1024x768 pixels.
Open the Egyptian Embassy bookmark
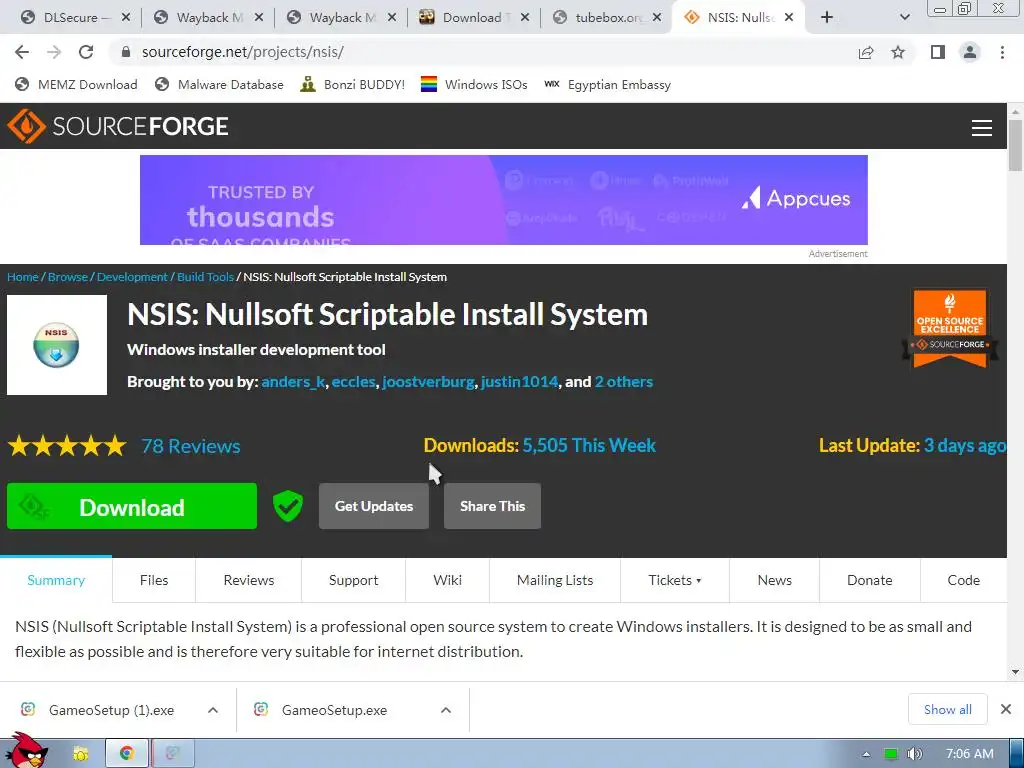pyautogui.click(x=607, y=85)
